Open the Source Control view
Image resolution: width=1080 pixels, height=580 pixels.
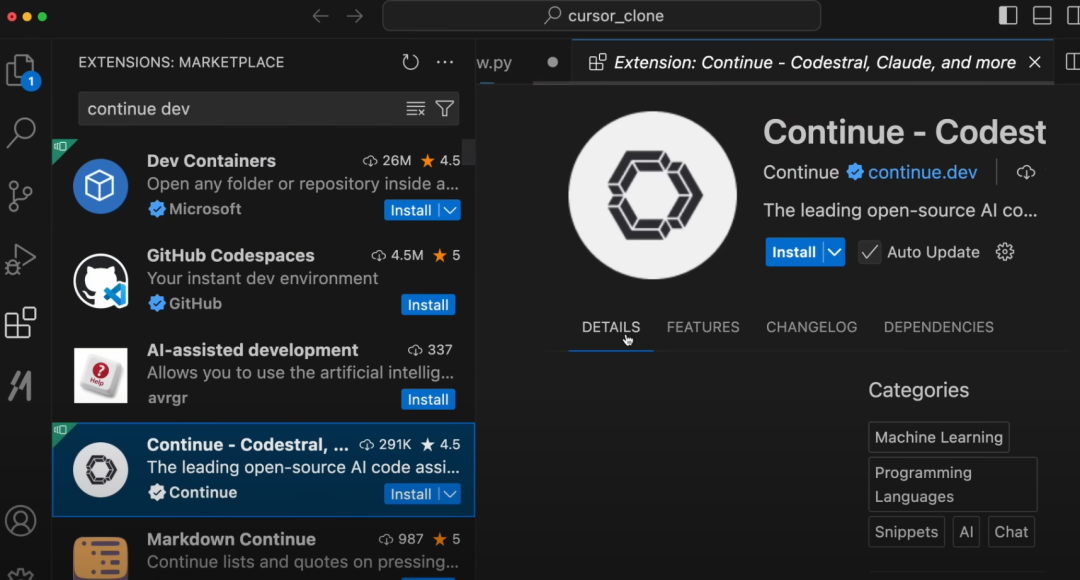point(21,196)
